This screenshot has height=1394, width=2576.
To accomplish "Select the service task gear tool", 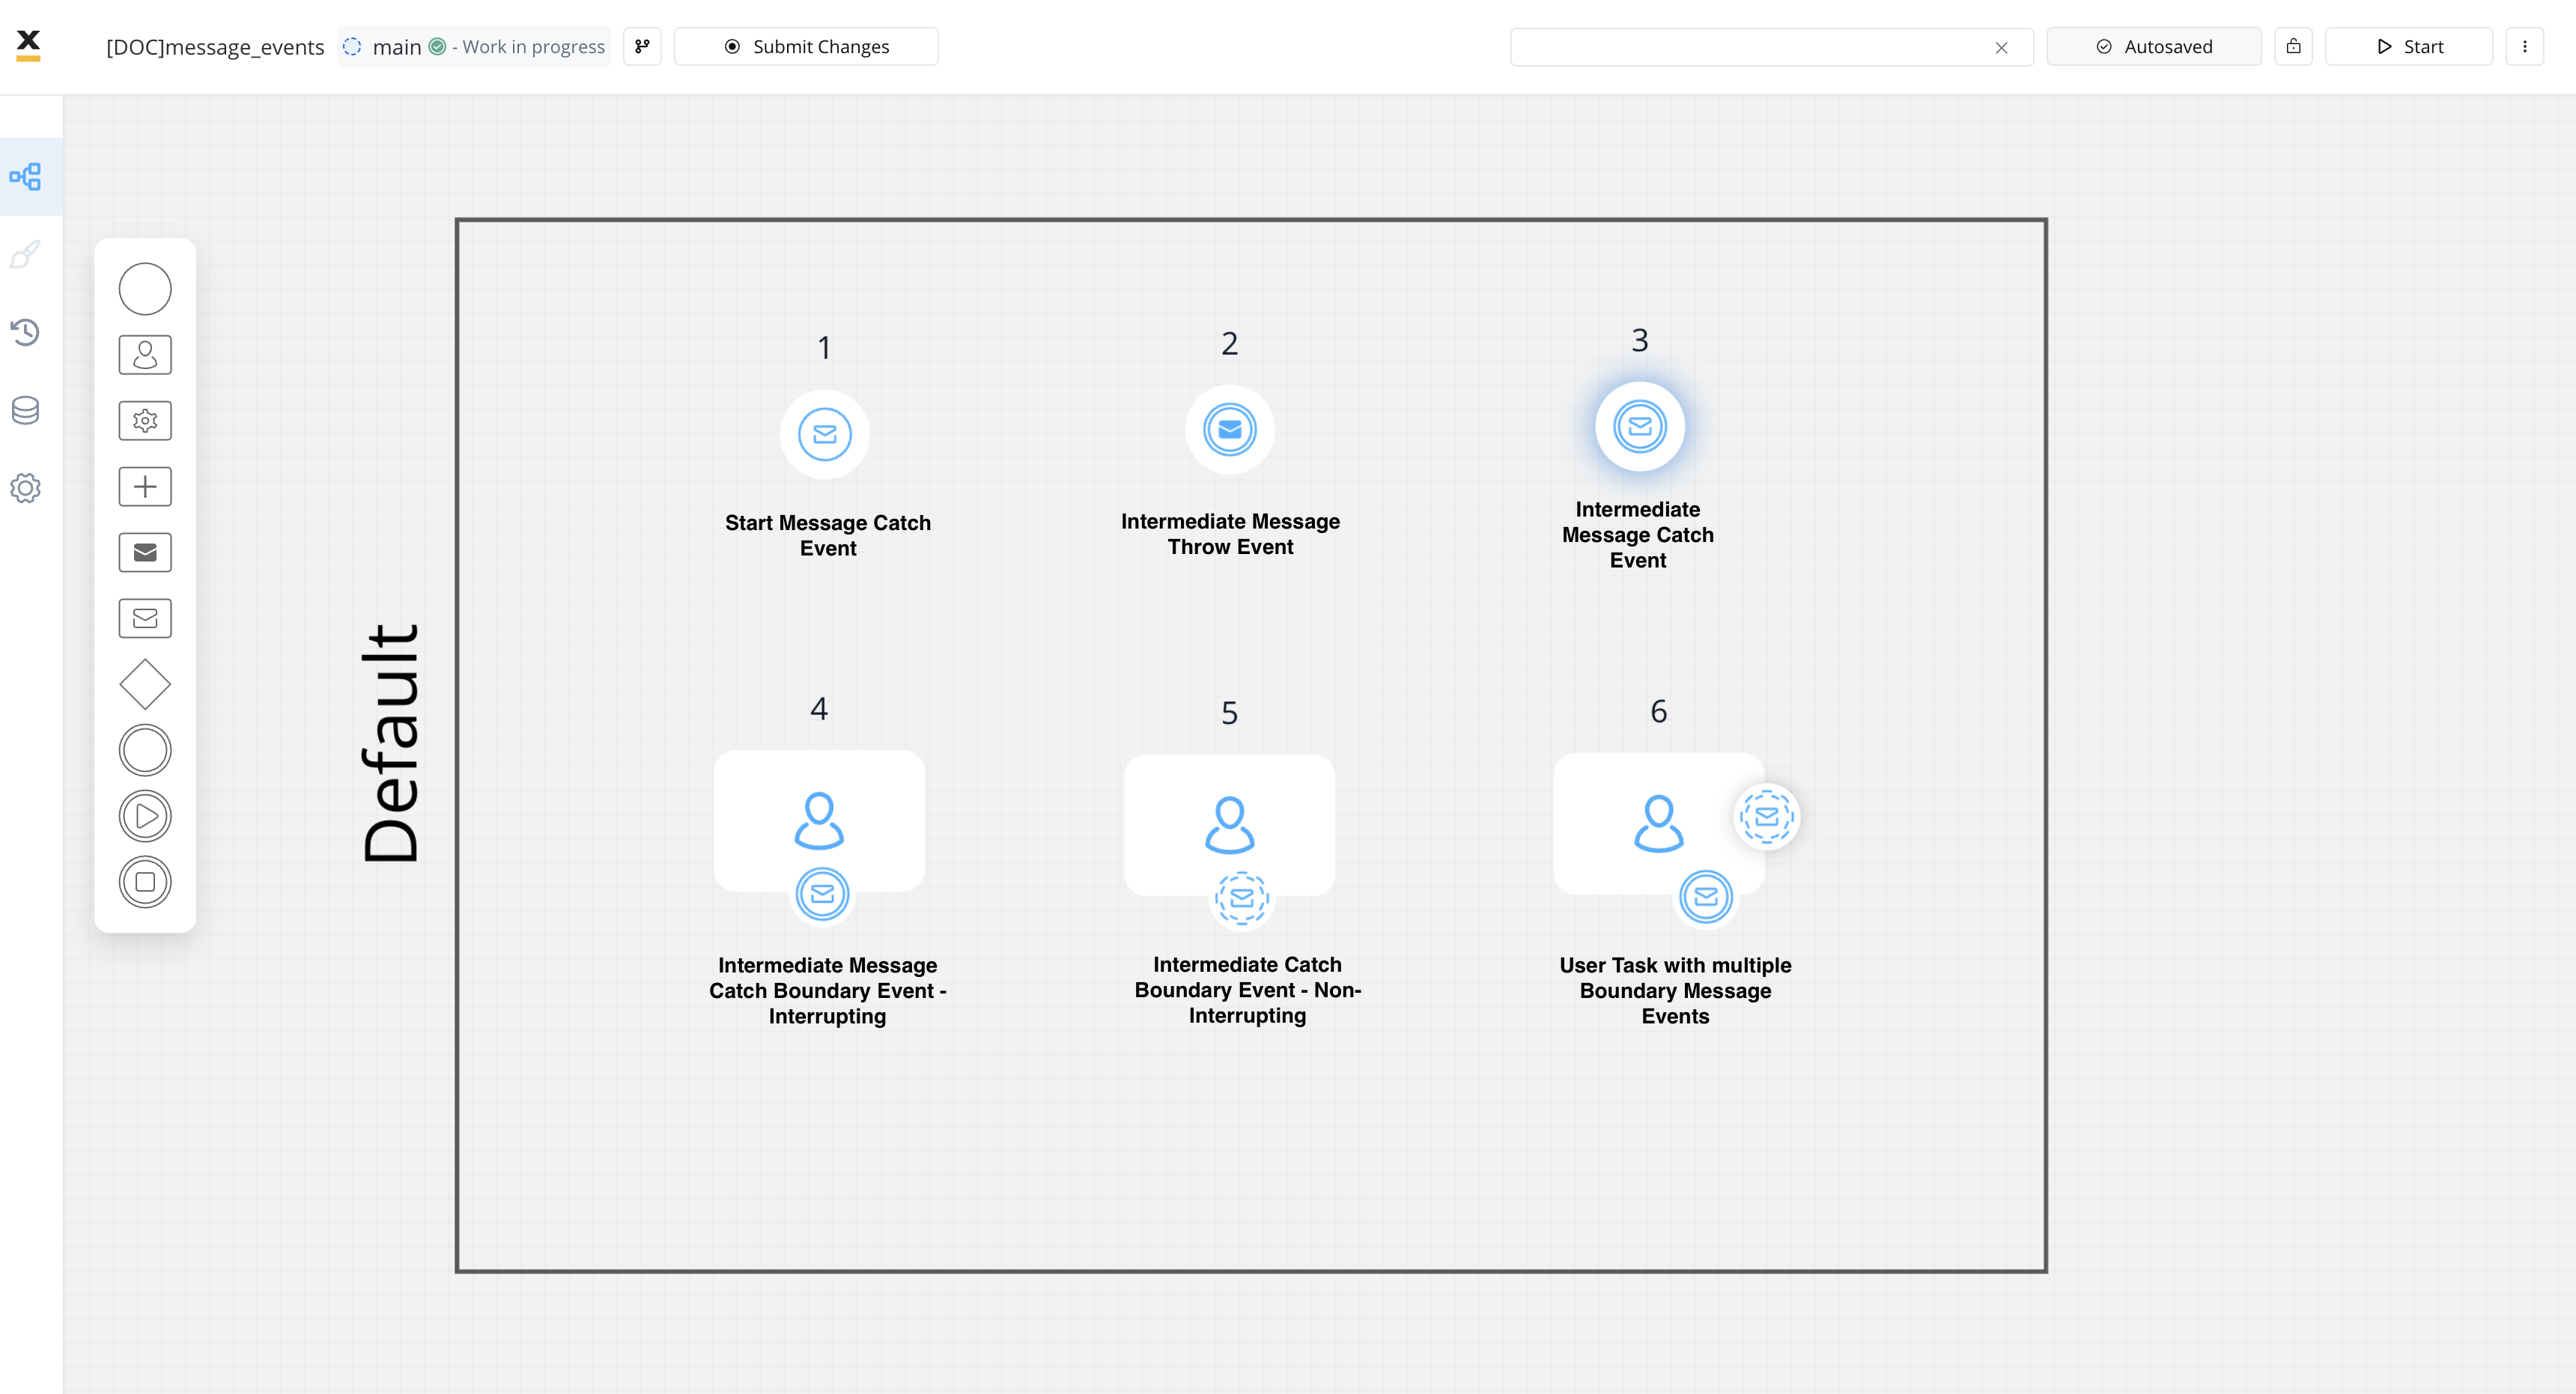I will [x=145, y=421].
